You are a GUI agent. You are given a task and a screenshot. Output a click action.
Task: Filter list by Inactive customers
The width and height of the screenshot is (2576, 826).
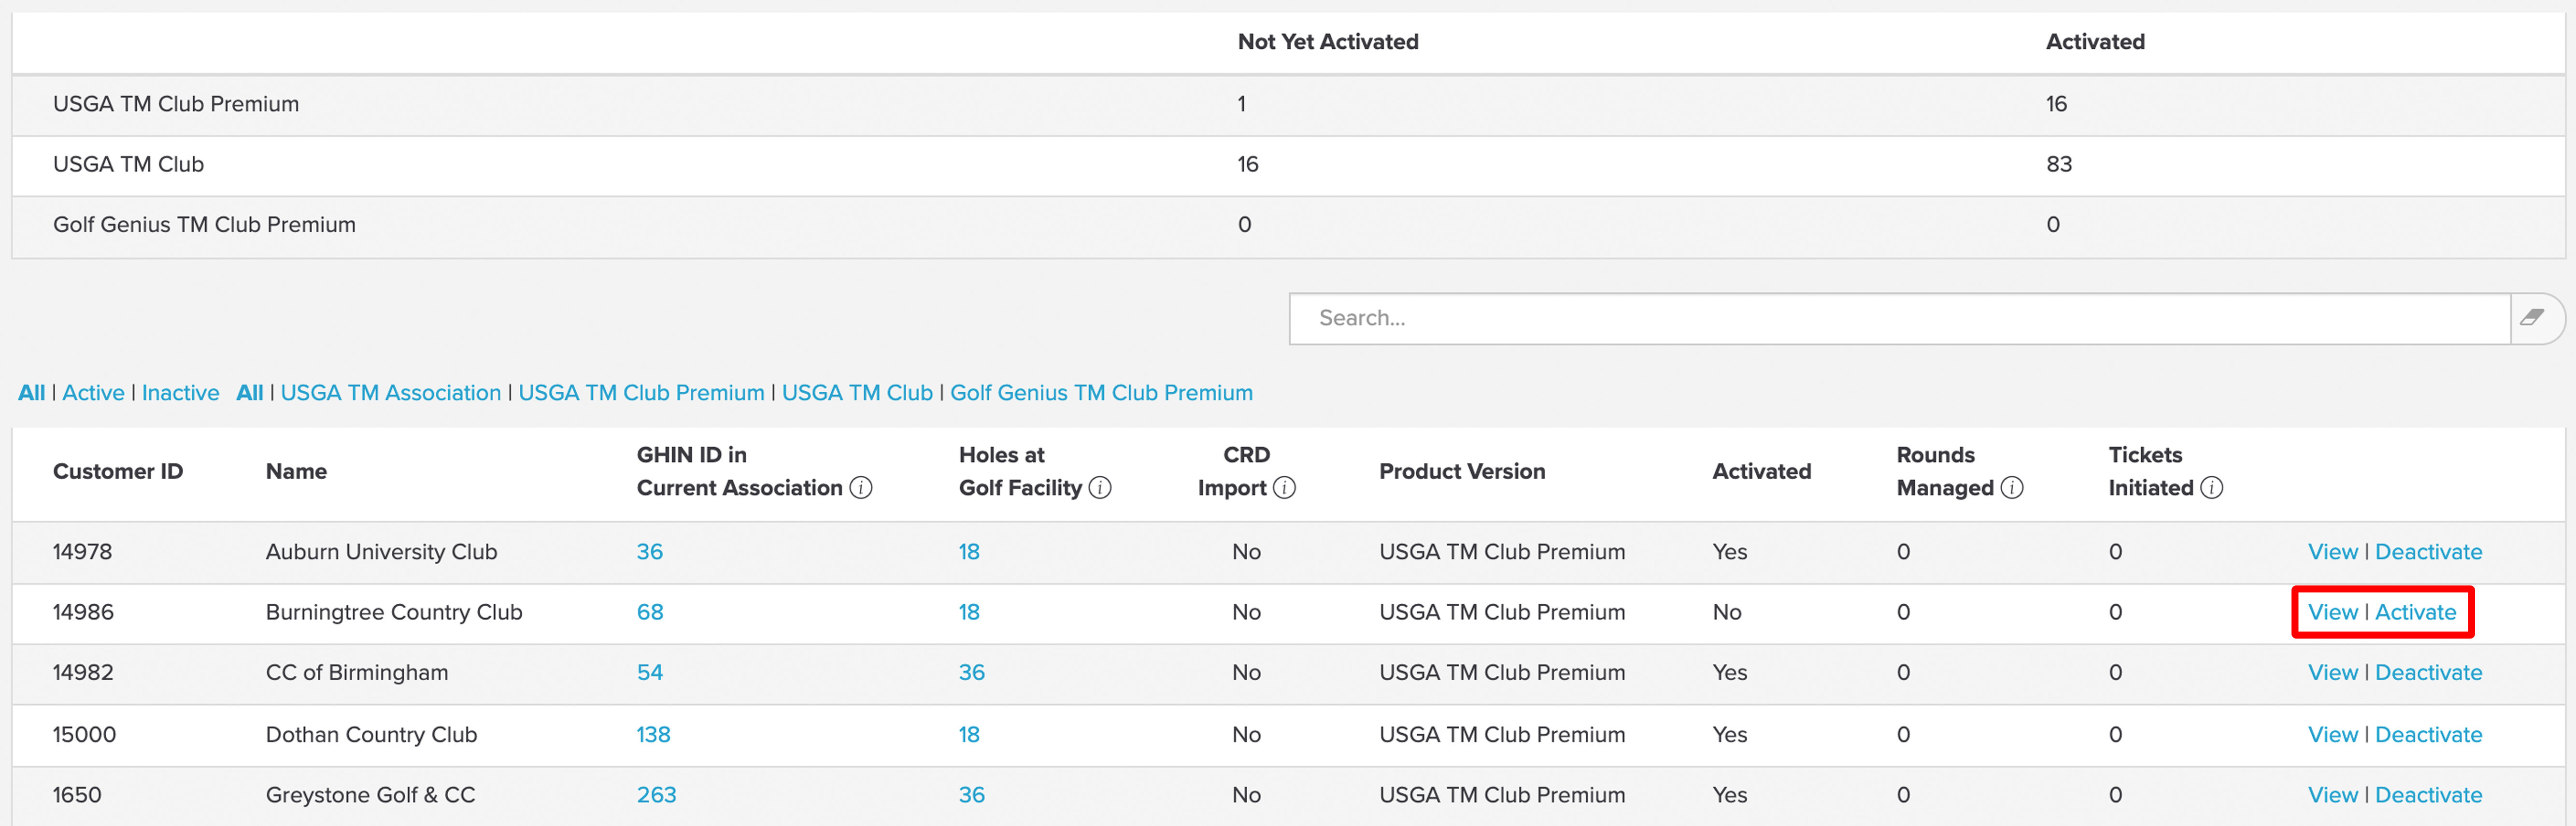(180, 393)
